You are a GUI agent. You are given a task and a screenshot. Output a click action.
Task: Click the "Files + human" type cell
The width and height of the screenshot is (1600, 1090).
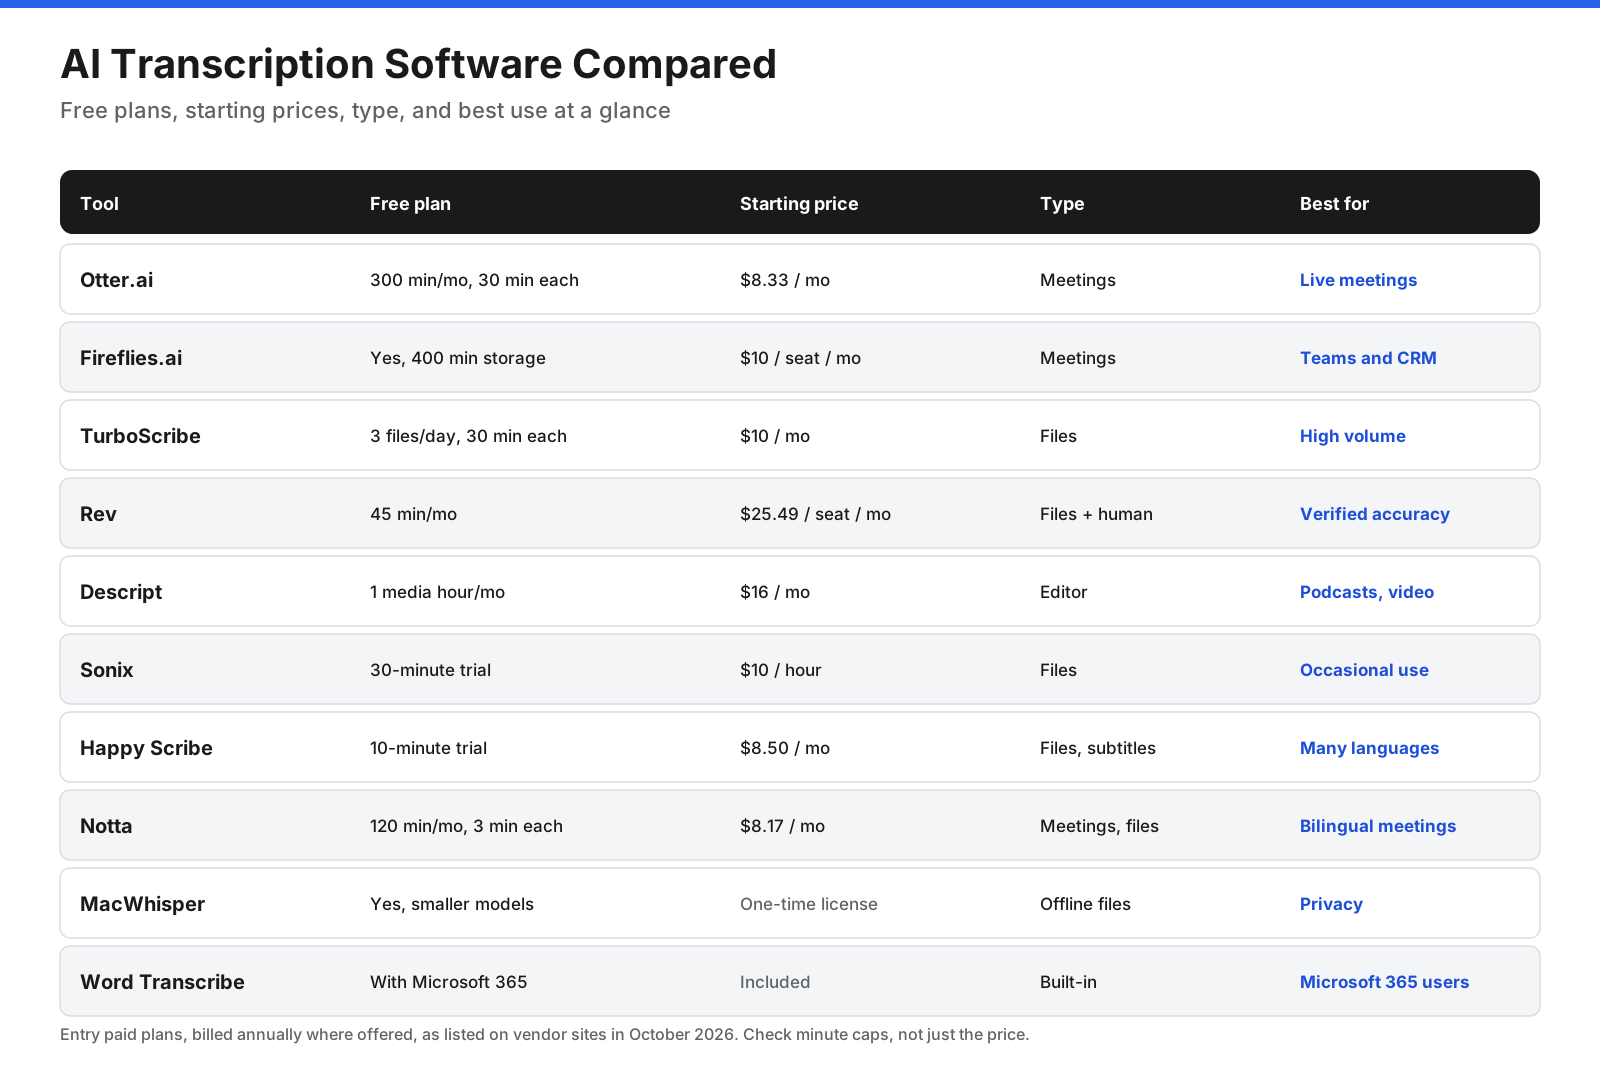pyautogui.click(x=1096, y=514)
